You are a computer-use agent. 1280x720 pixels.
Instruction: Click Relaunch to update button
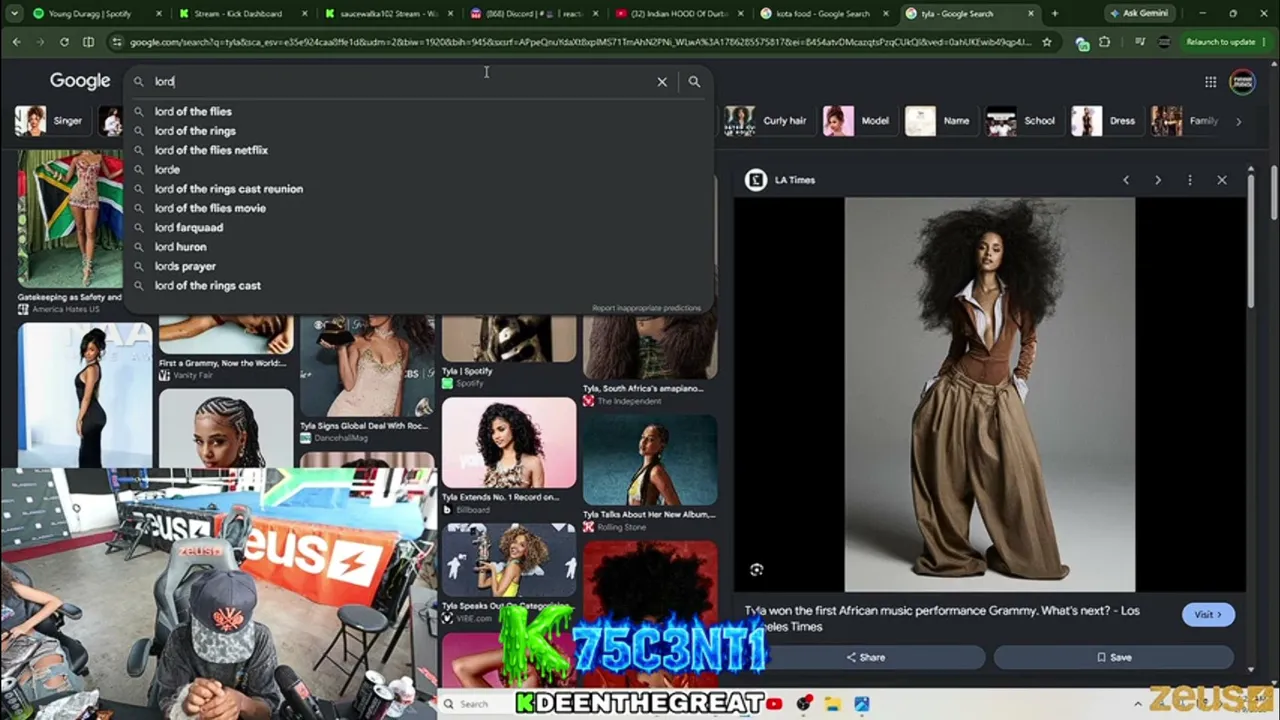pos(1220,42)
